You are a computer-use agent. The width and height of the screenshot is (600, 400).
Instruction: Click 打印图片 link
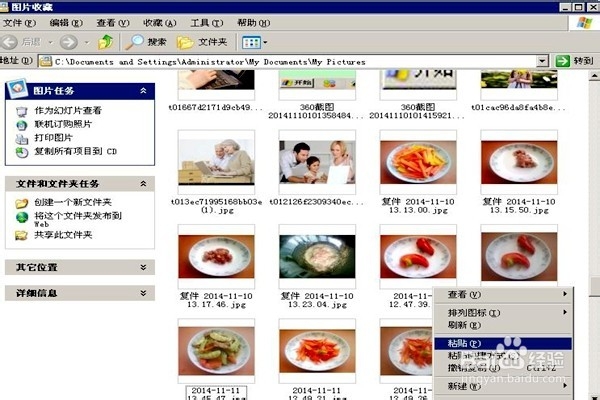click(54, 138)
